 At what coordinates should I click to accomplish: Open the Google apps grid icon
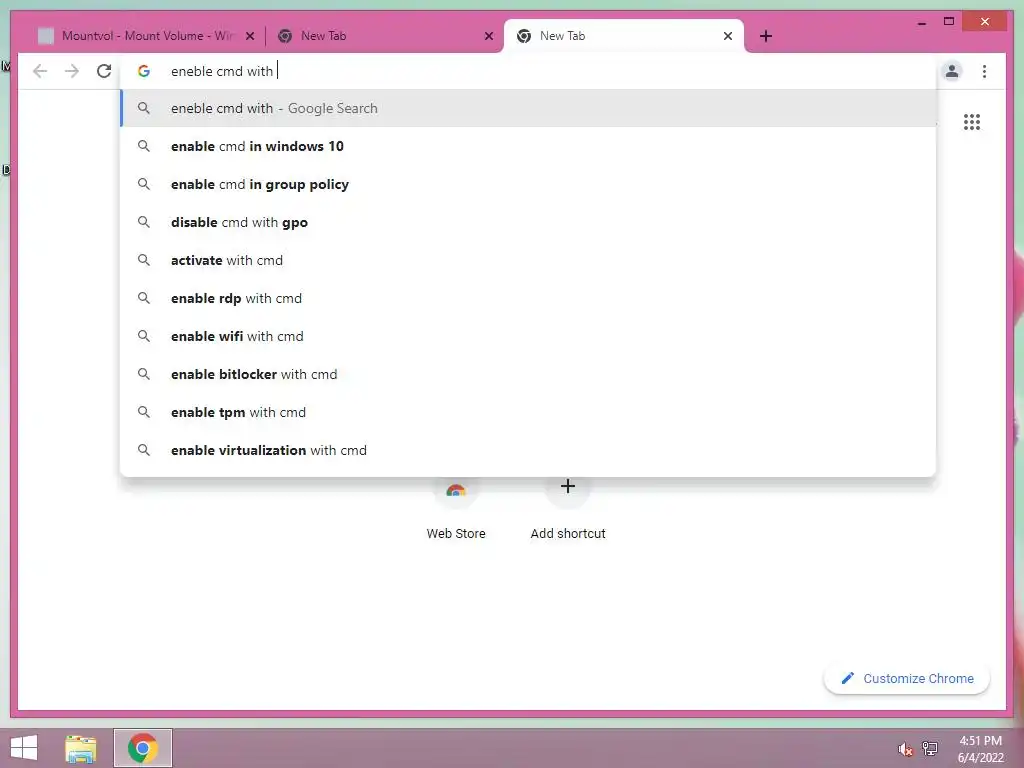coord(972,121)
